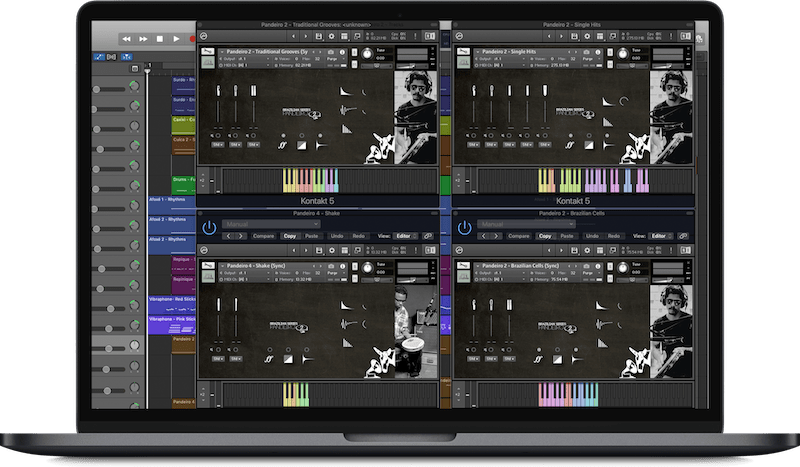The image size is (800, 467).
Task: Open the info icon on Traditional Grooves instrument
Action: click(x=342, y=52)
